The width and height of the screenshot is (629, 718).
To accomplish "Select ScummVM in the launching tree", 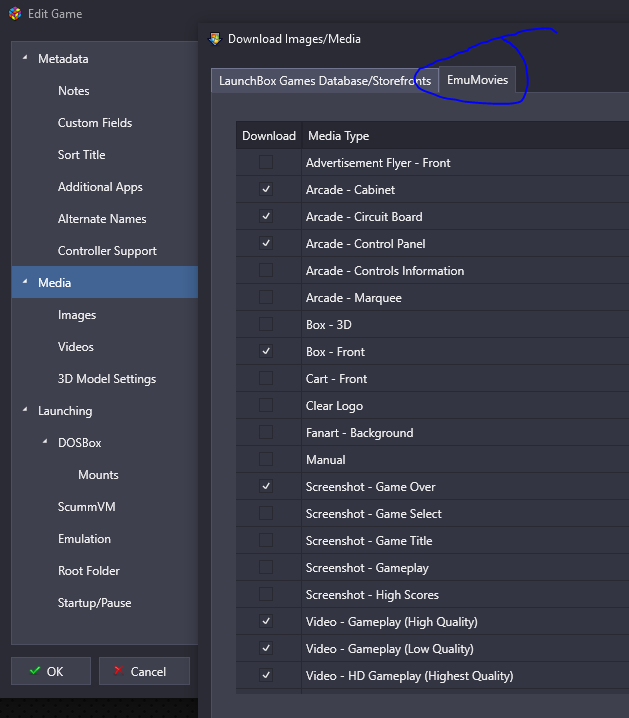I will 87,506.
